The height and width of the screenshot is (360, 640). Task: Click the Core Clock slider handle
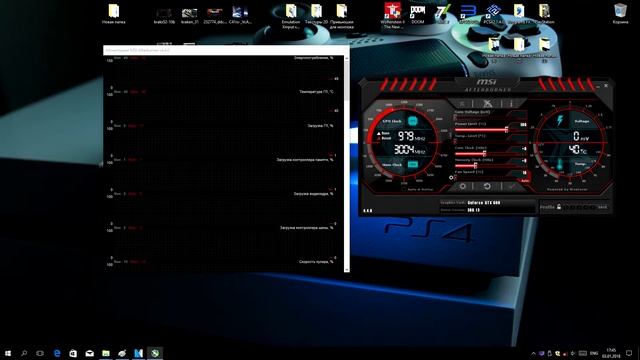coord(484,153)
